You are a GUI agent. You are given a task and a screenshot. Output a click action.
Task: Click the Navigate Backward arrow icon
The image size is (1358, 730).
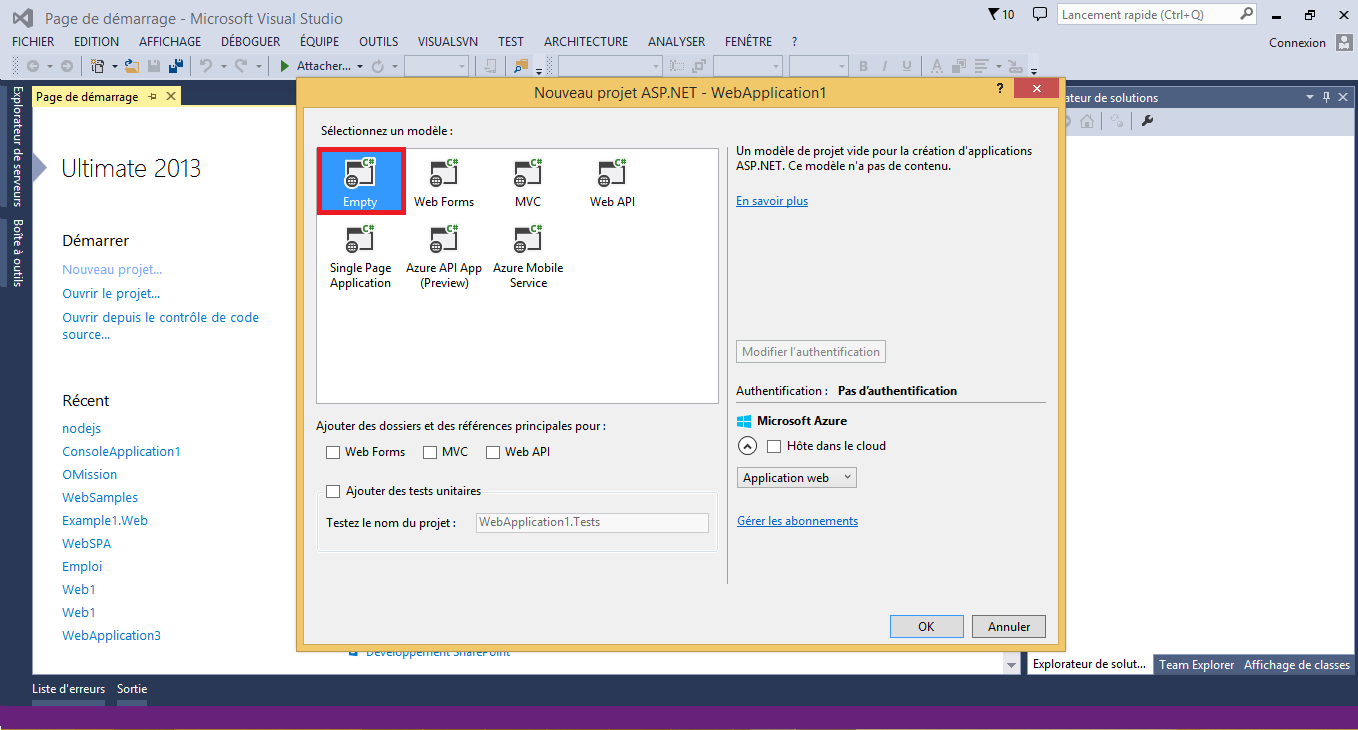pyautogui.click(x=33, y=66)
